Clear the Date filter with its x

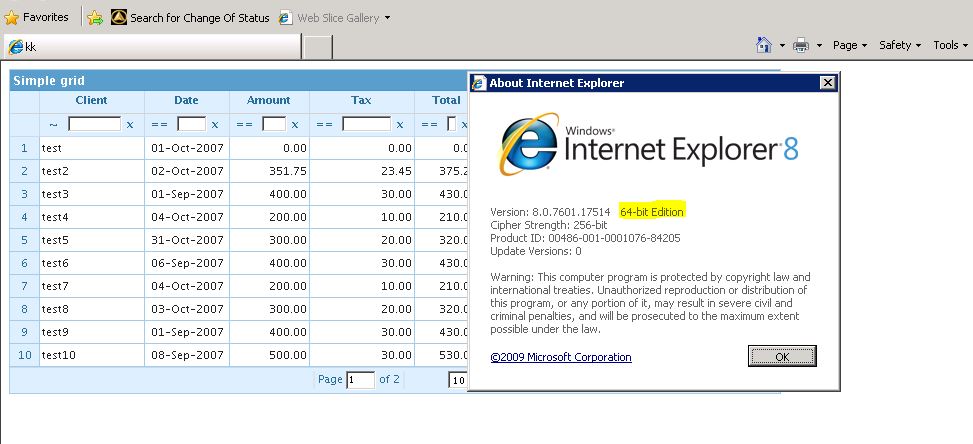[215, 125]
